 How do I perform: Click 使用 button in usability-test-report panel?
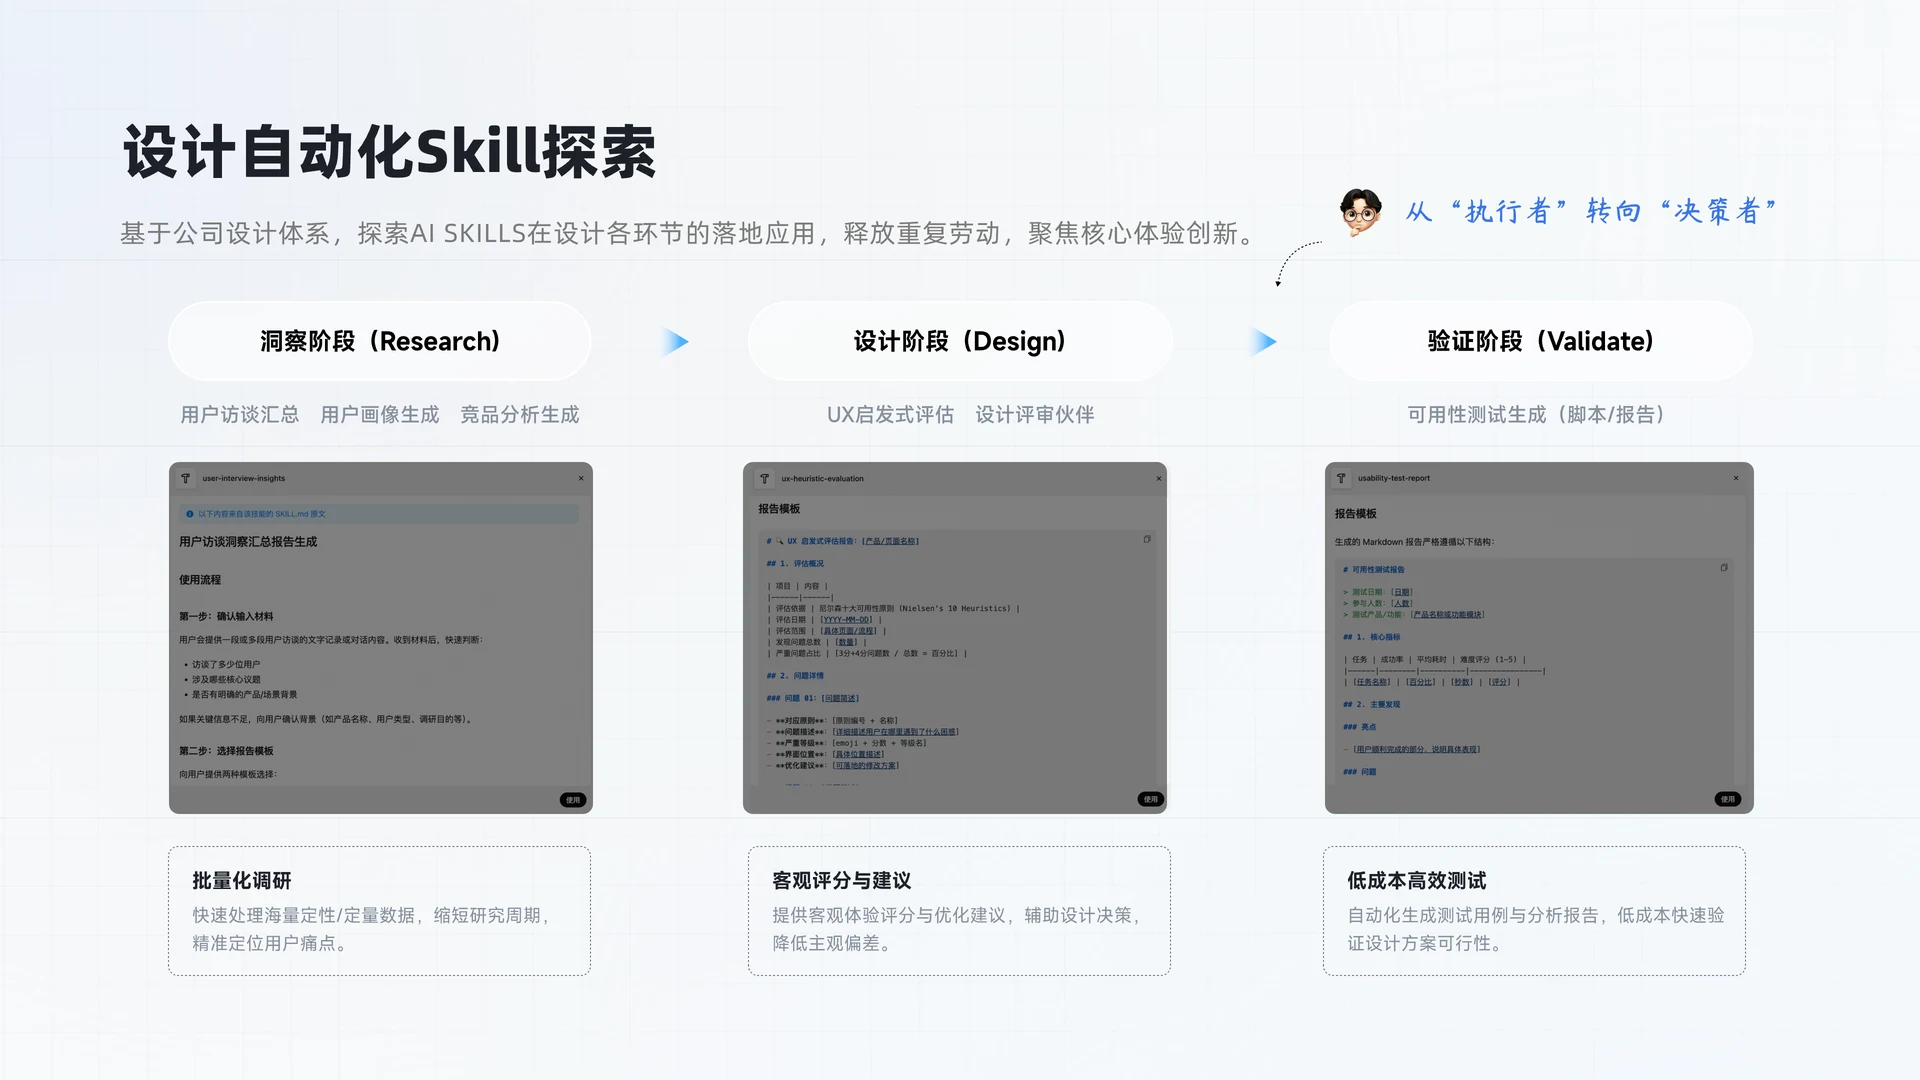click(1728, 799)
